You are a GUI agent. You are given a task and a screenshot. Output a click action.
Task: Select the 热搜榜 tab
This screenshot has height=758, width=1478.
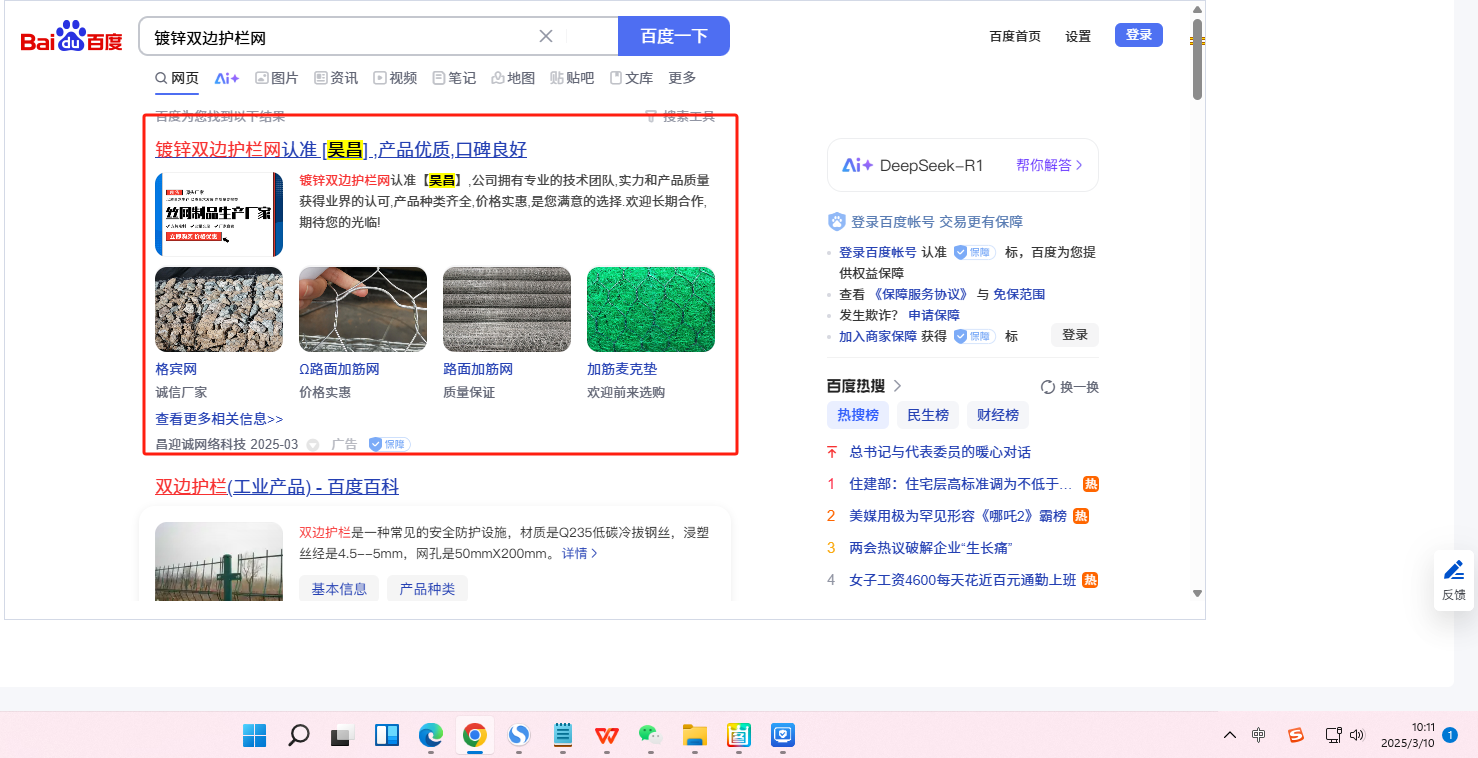(x=858, y=415)
